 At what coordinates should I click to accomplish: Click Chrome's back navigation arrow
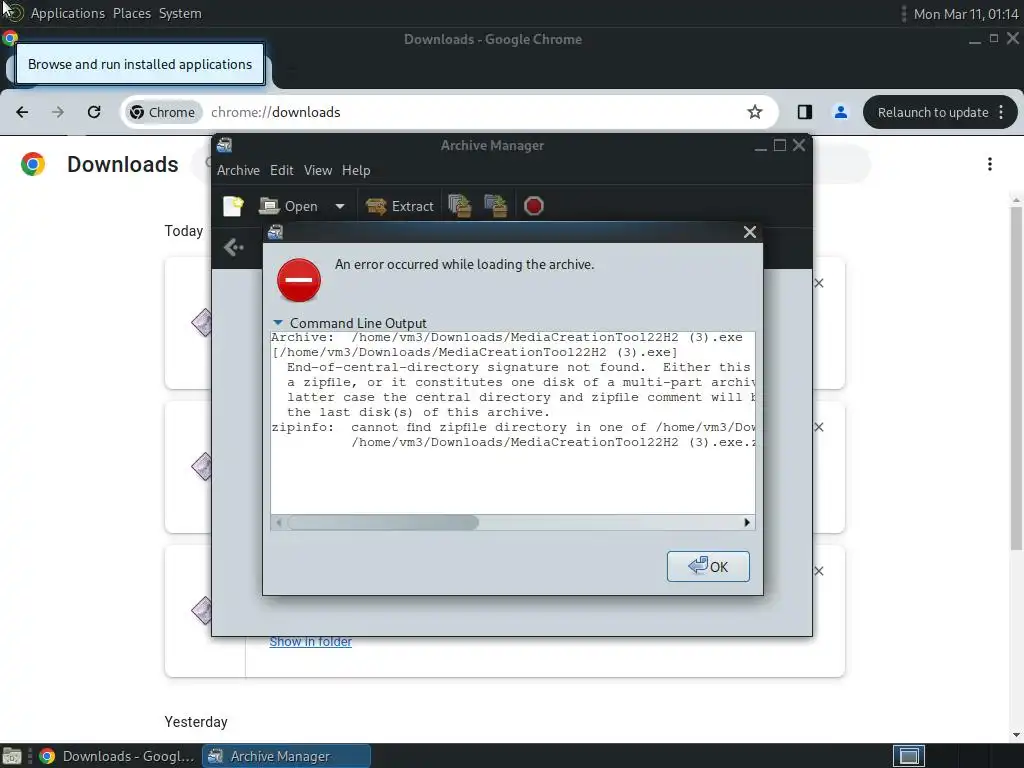tap(22, 112)
